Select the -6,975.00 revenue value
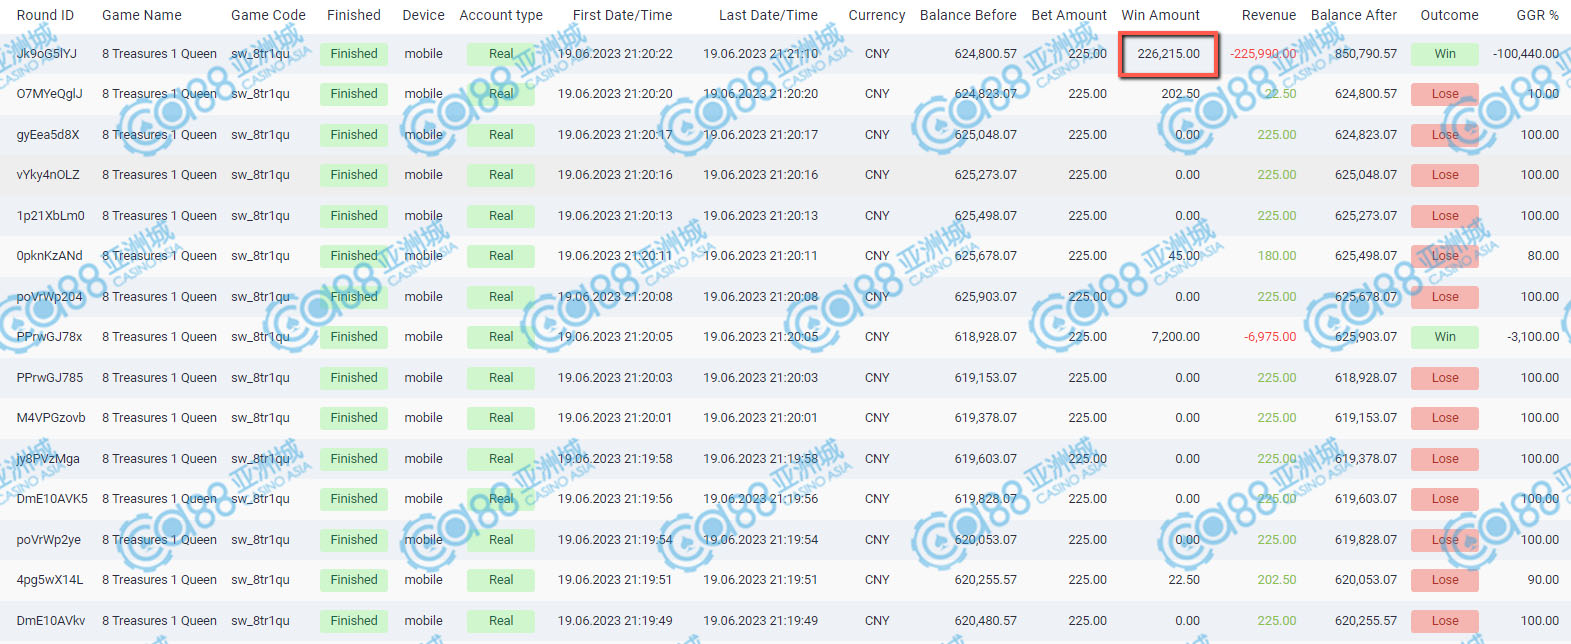 coord(1270,337)
